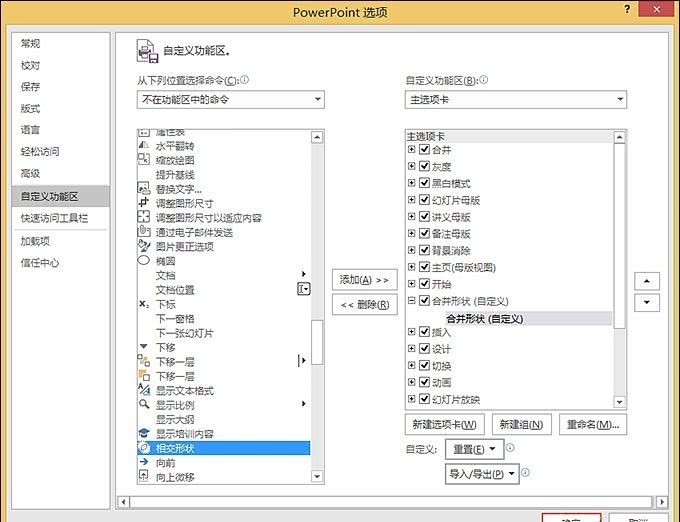Select the 向前 forward arrow icon
The height and width of the screenshot is (522, 680).
pos(144,462)
